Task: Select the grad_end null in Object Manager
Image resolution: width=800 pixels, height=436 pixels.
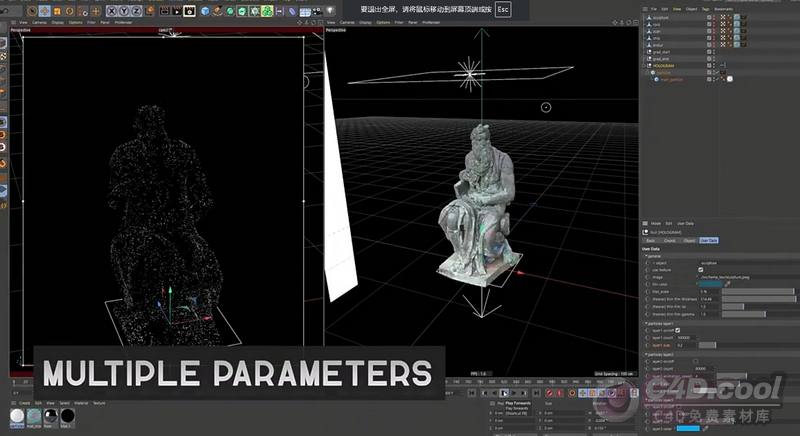Action: point(661,59)
